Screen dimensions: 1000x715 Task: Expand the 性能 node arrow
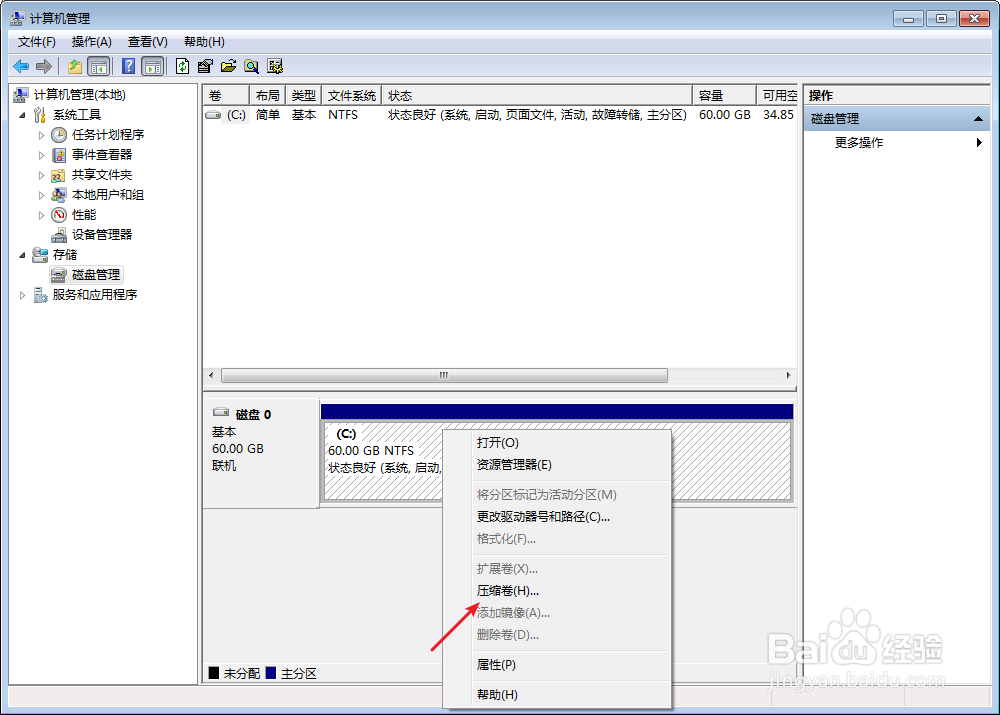[x=41, y=215]
